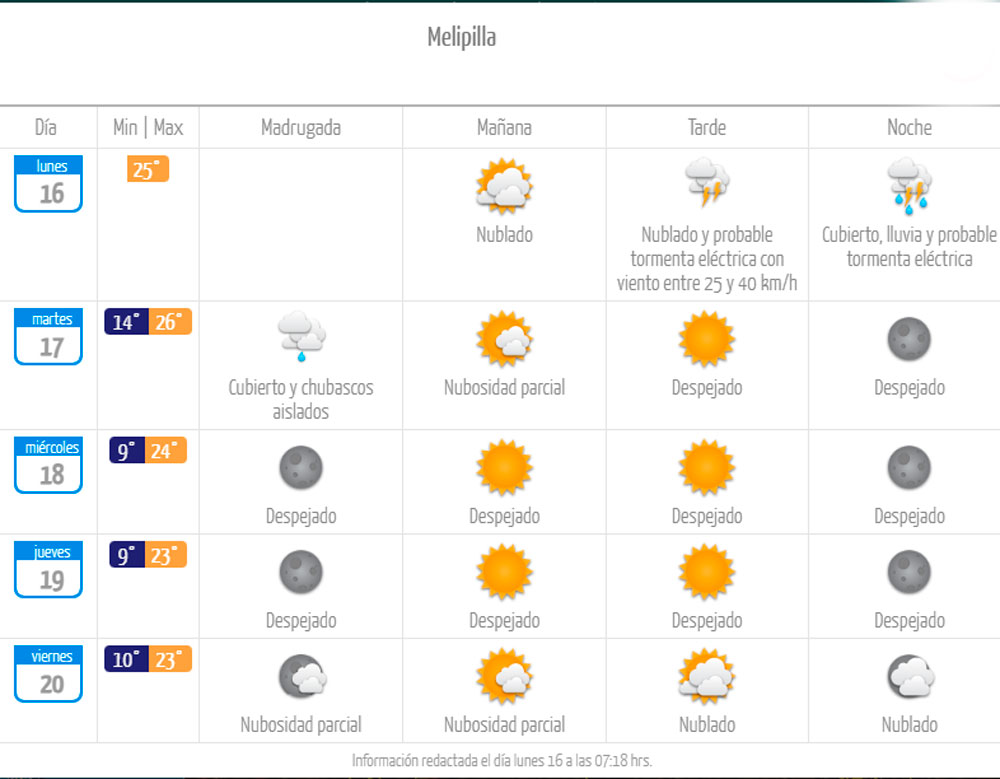Click the jueves 19 calendar badge

pos(48,570)
